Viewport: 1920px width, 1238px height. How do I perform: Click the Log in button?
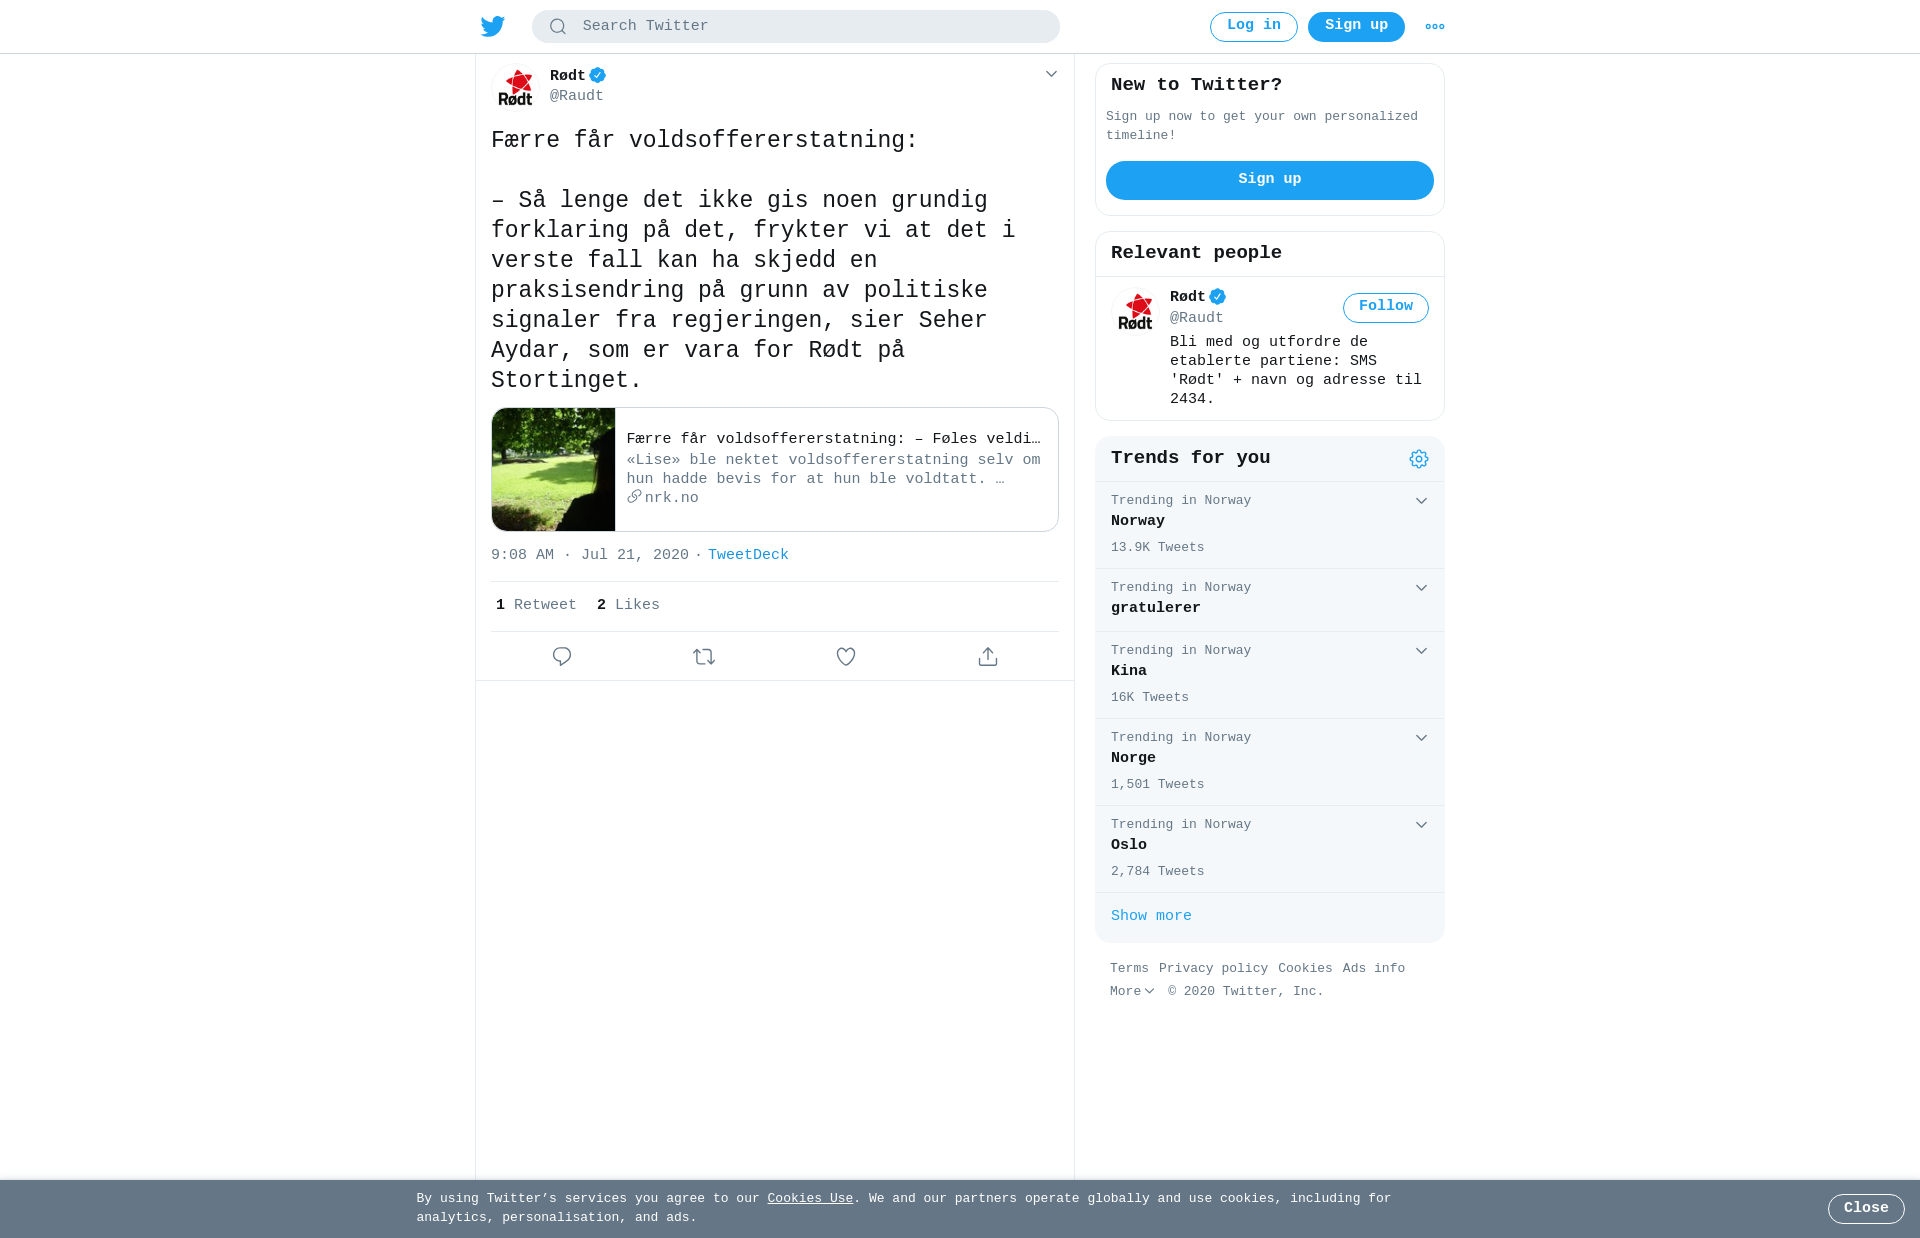(x=1254, y=27)
